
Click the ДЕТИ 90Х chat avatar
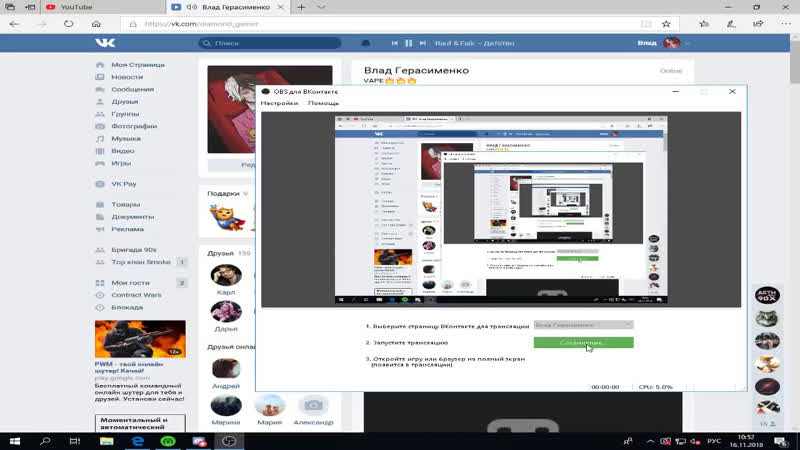click(767, 295)
